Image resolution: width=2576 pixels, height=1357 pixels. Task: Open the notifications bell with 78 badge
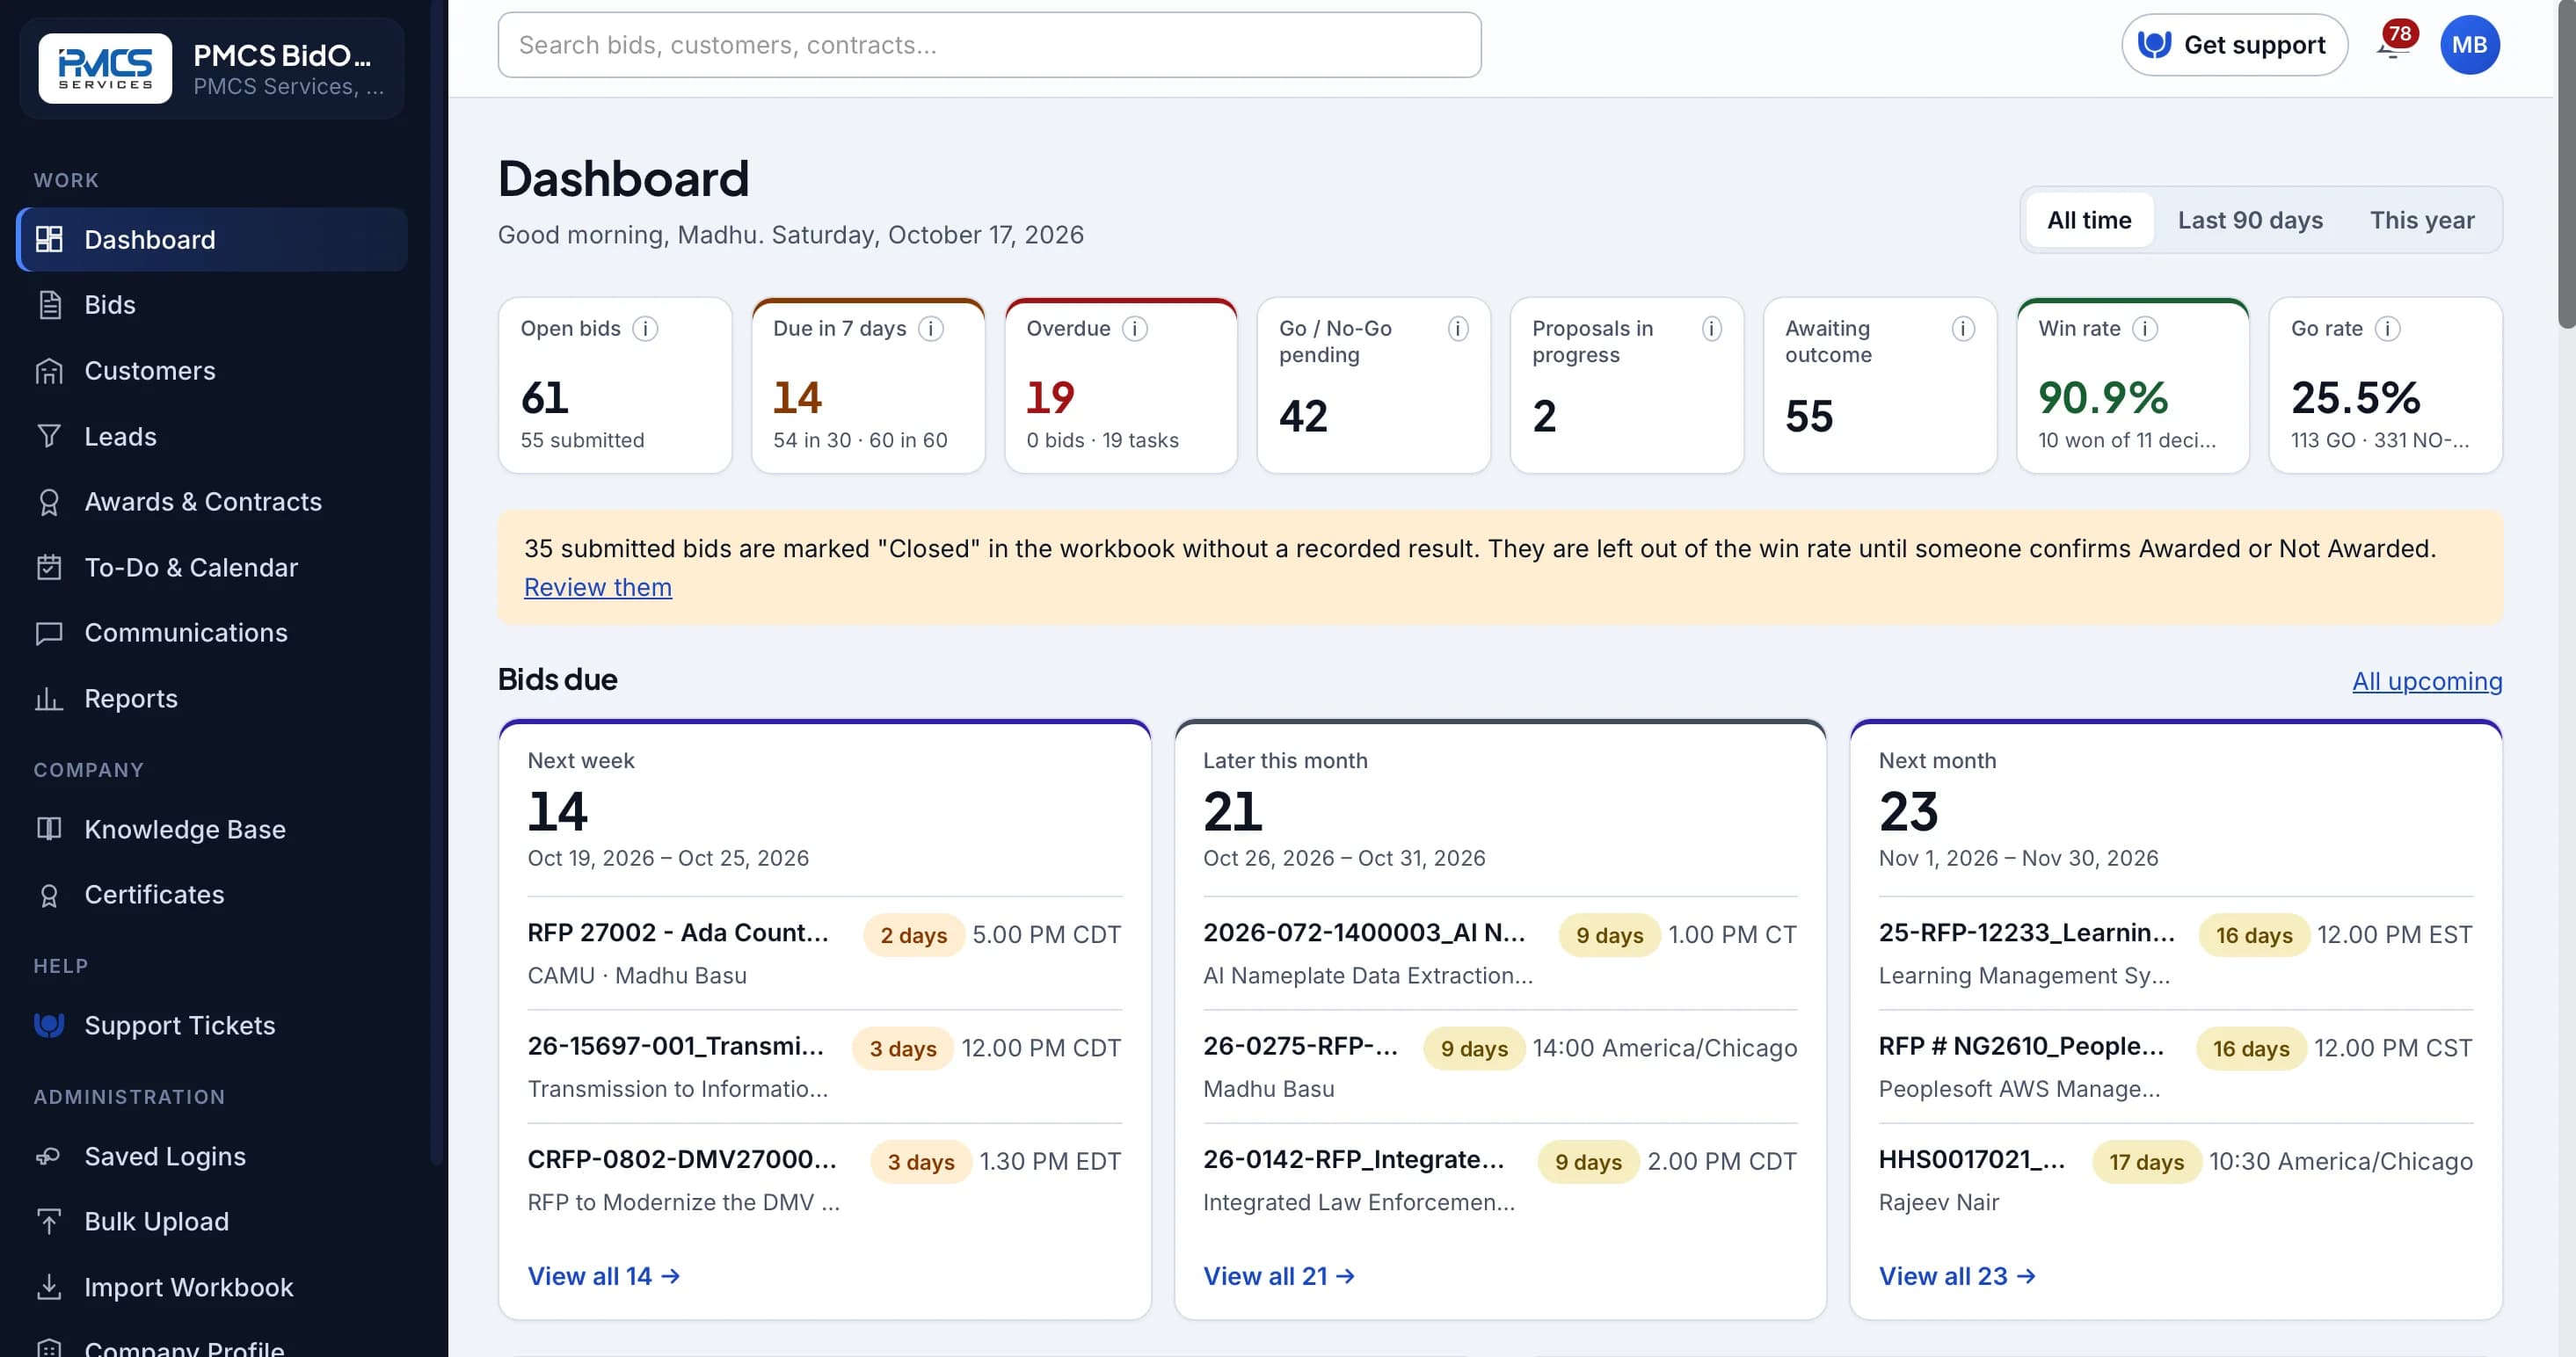coord(2396,44)
